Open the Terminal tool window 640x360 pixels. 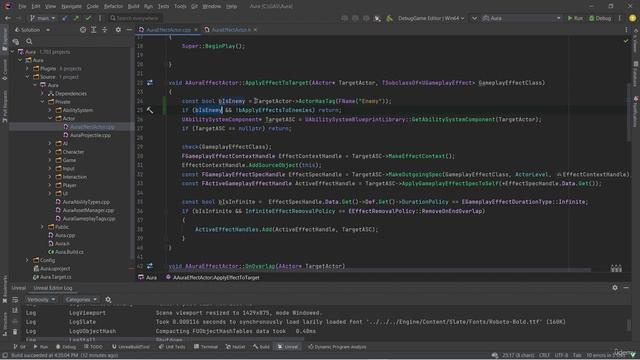(x=206, y=347)
